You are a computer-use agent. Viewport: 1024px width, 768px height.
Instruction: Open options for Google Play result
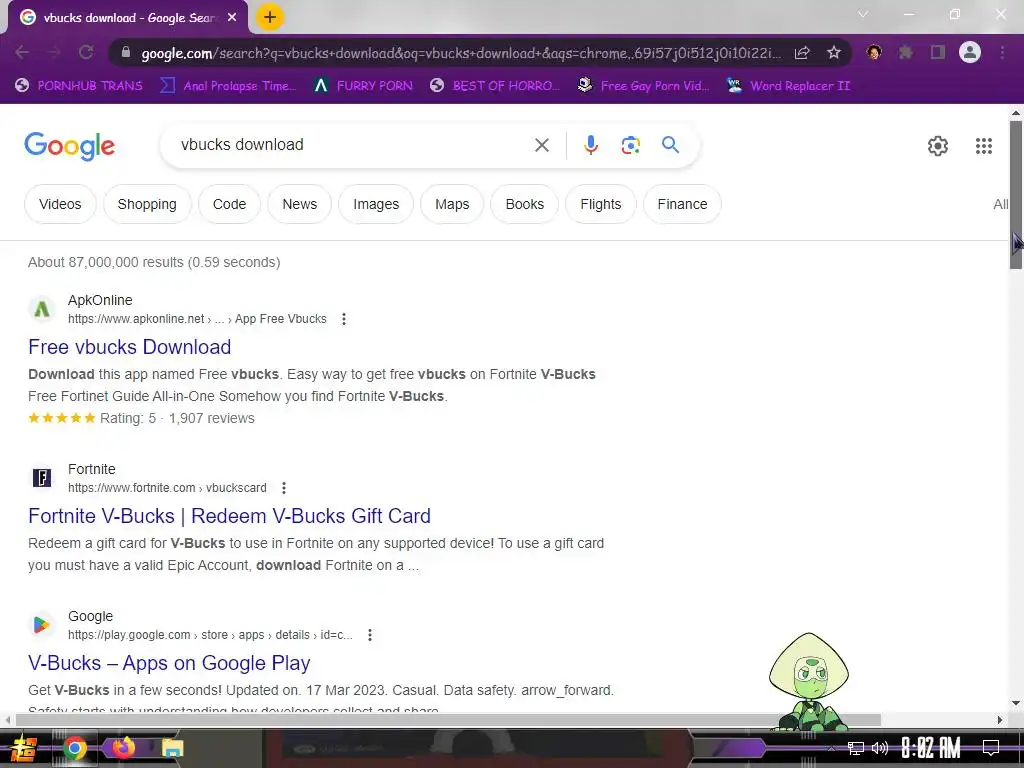tap(370, 635)
